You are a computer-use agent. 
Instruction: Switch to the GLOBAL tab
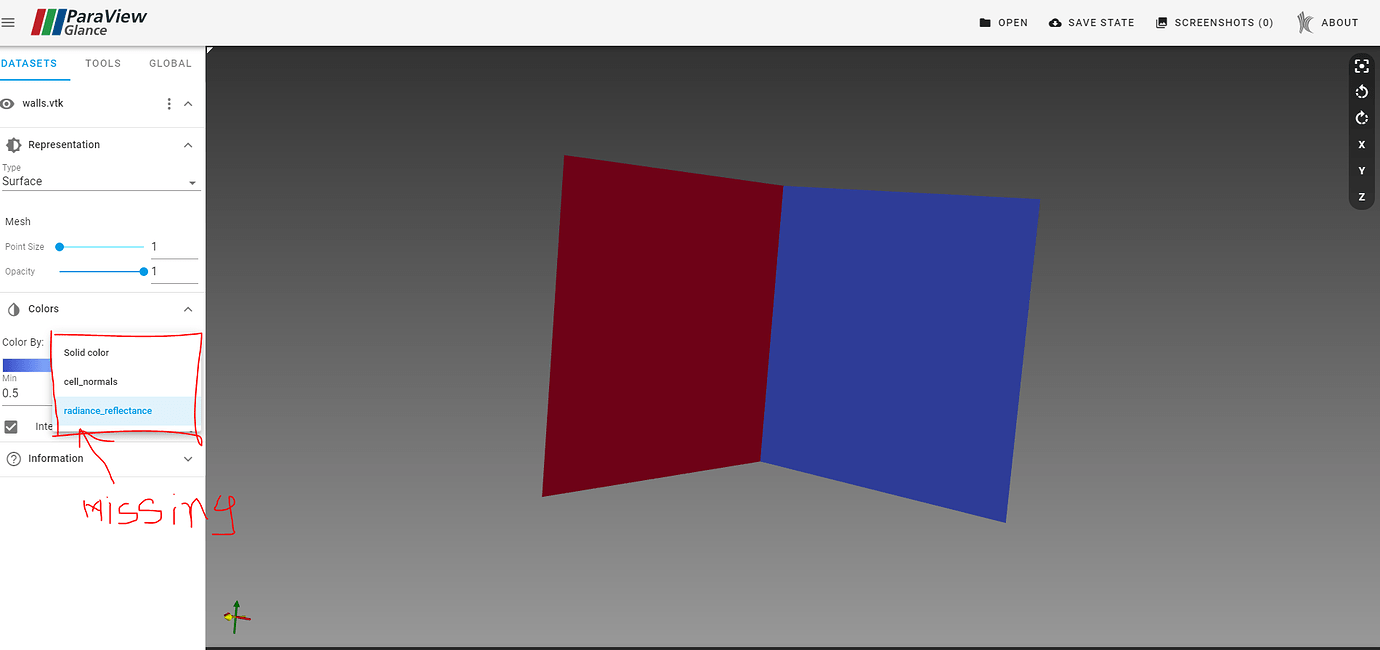point(170,63)
